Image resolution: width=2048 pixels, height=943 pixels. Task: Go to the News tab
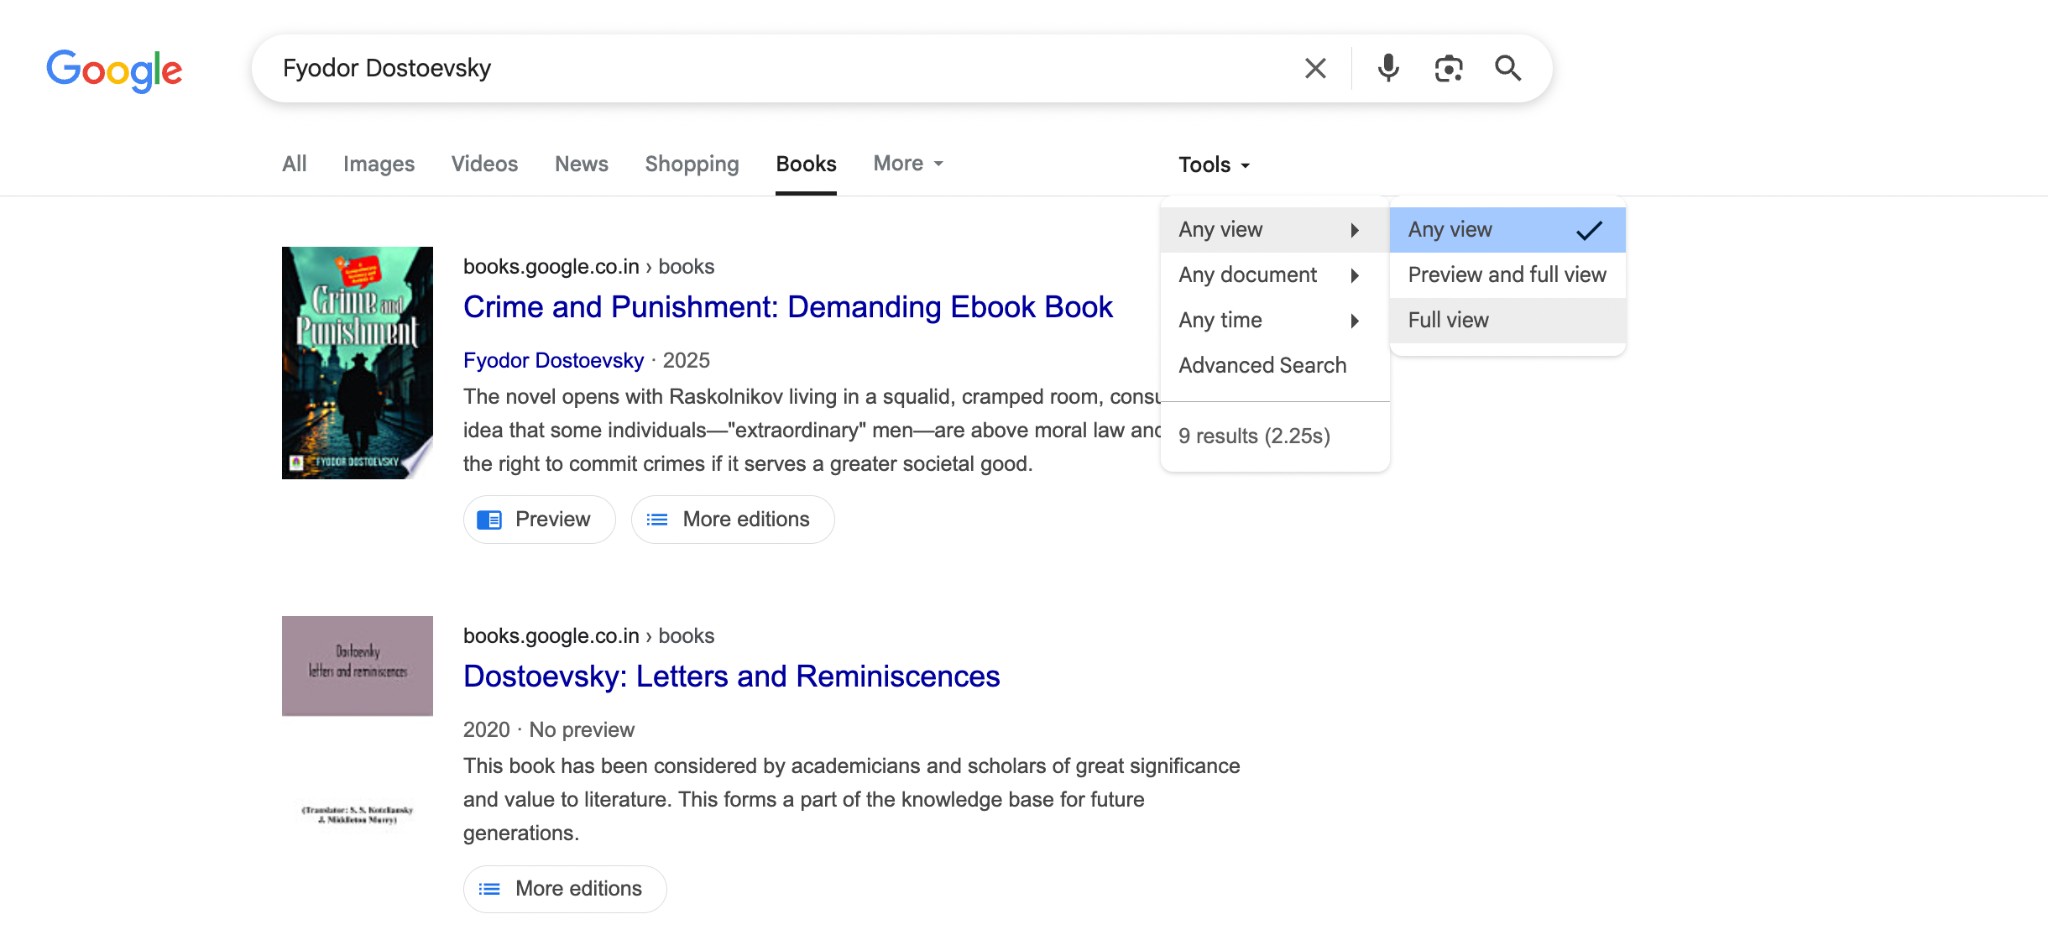pyautogui.click(x=582, y=164)
